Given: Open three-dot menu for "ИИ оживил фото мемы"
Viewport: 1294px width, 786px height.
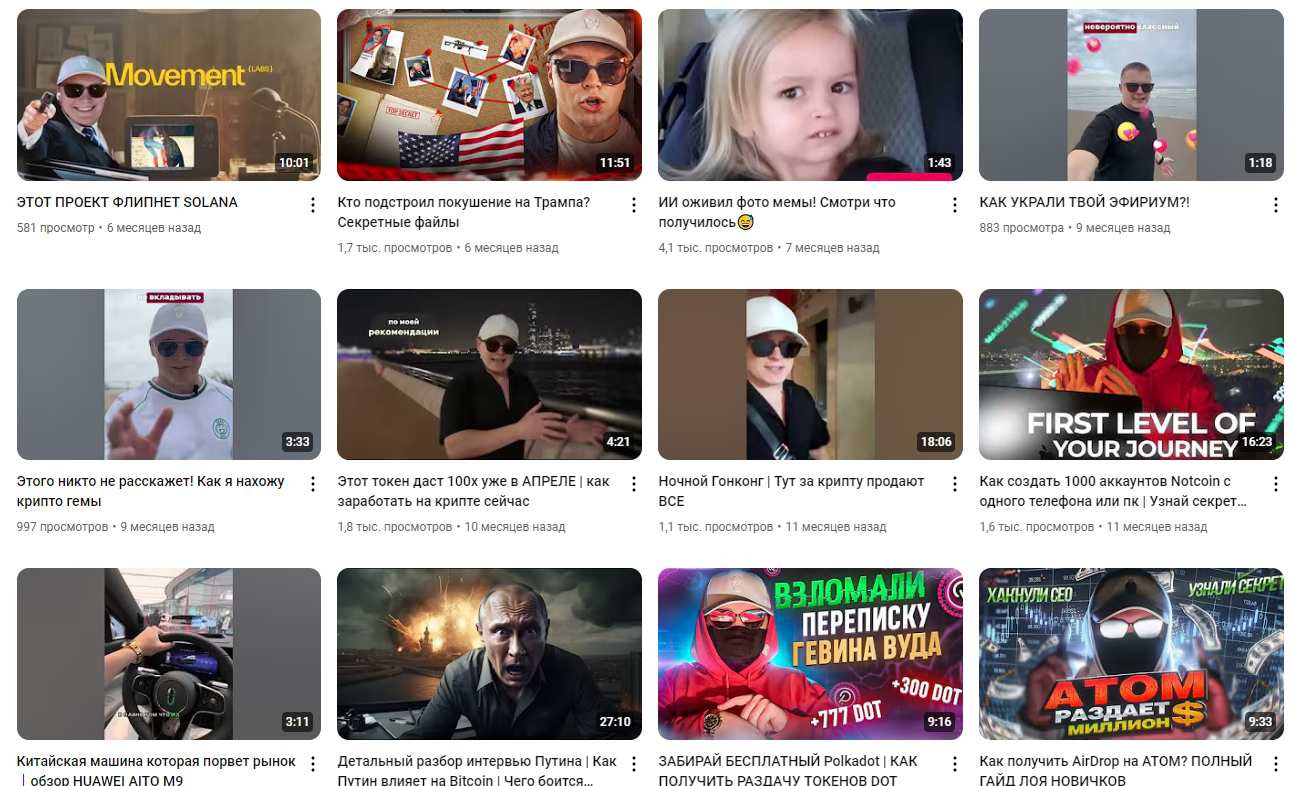Looking at the screenshot, I should tap(954, 205).
